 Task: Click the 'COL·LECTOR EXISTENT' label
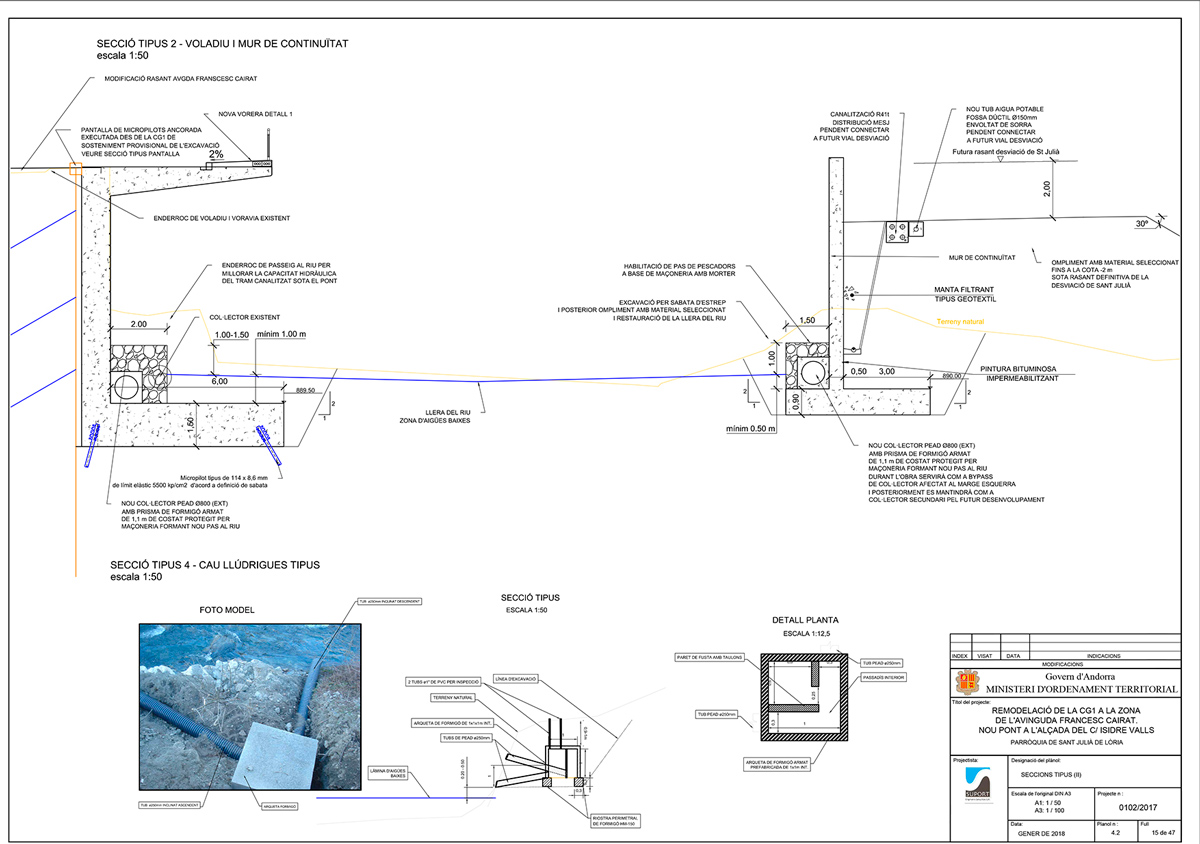pyautogui.click(x=243, y=317)
